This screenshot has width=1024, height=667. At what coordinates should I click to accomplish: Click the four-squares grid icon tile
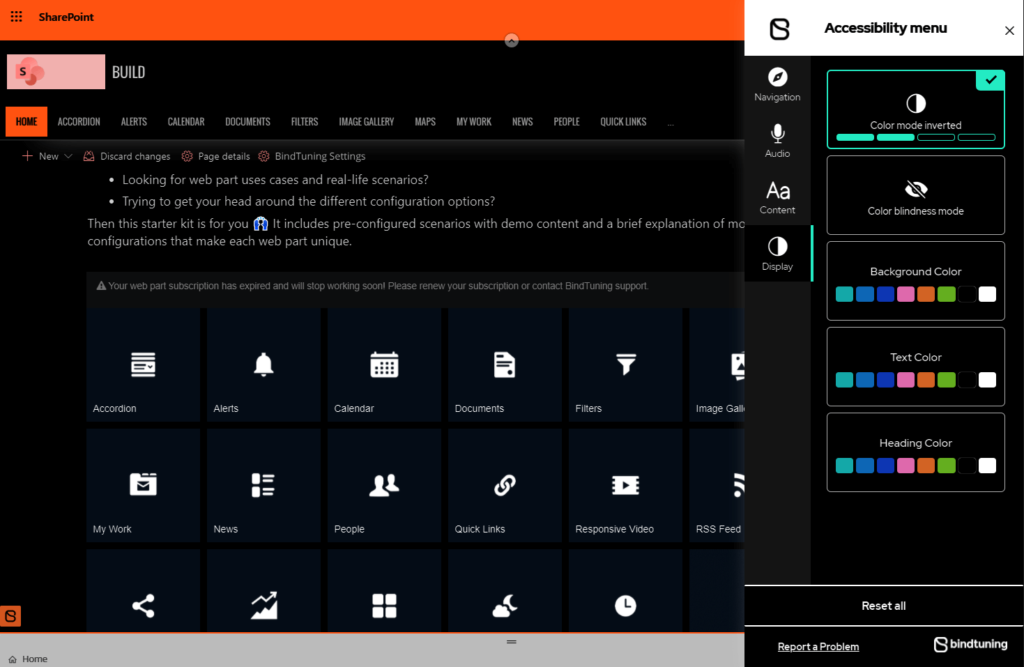(x=384, y=591)
